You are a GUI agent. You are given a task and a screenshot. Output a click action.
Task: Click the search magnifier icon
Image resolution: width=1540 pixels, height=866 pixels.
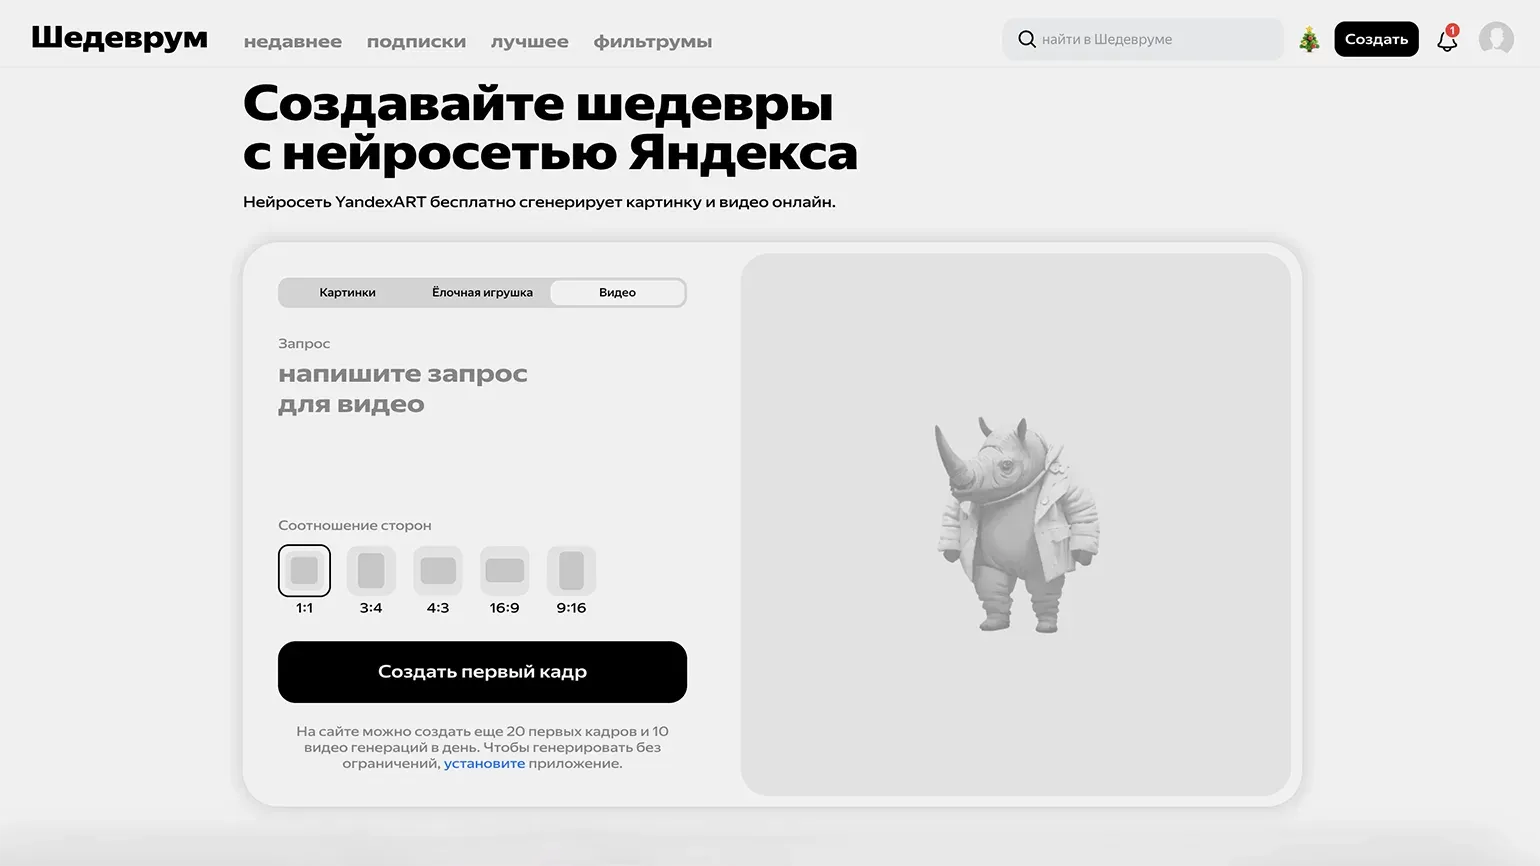[x=1026, y=39]
